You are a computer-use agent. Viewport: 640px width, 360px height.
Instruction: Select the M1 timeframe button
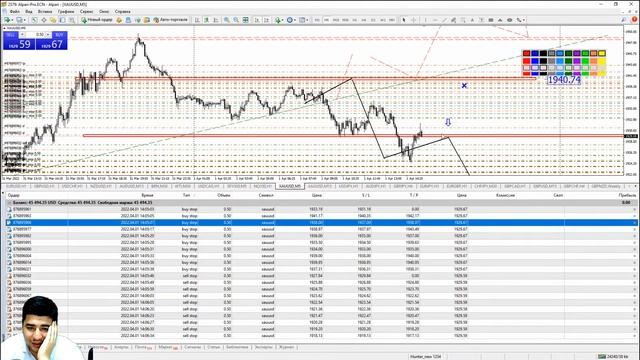(x=317, y=20)
